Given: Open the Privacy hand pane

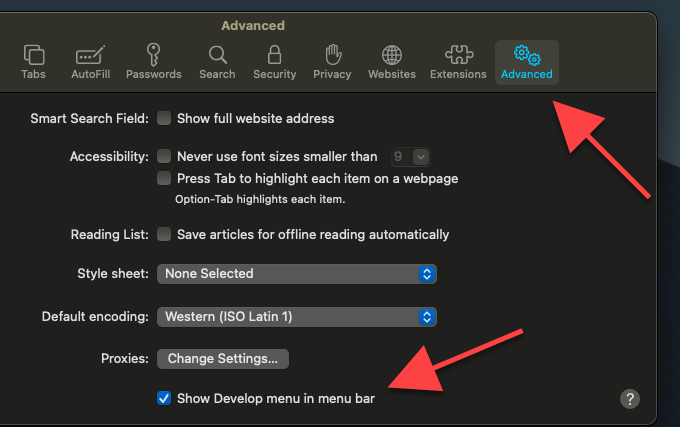Looking at the screenshot, I should click(332, 62).
